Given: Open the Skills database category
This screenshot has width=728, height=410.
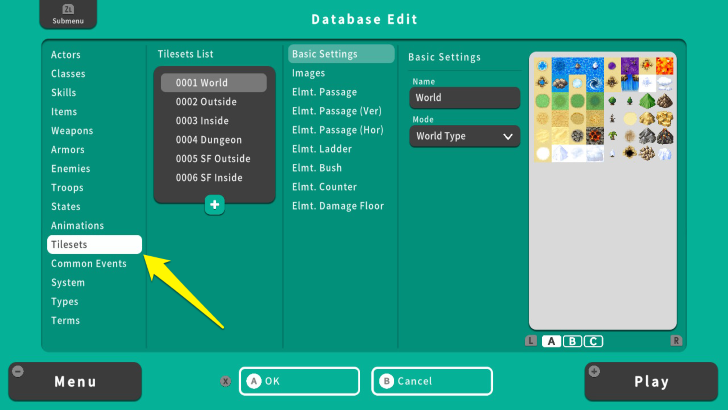Looking at the screenshot, I should tap(64, 93).
